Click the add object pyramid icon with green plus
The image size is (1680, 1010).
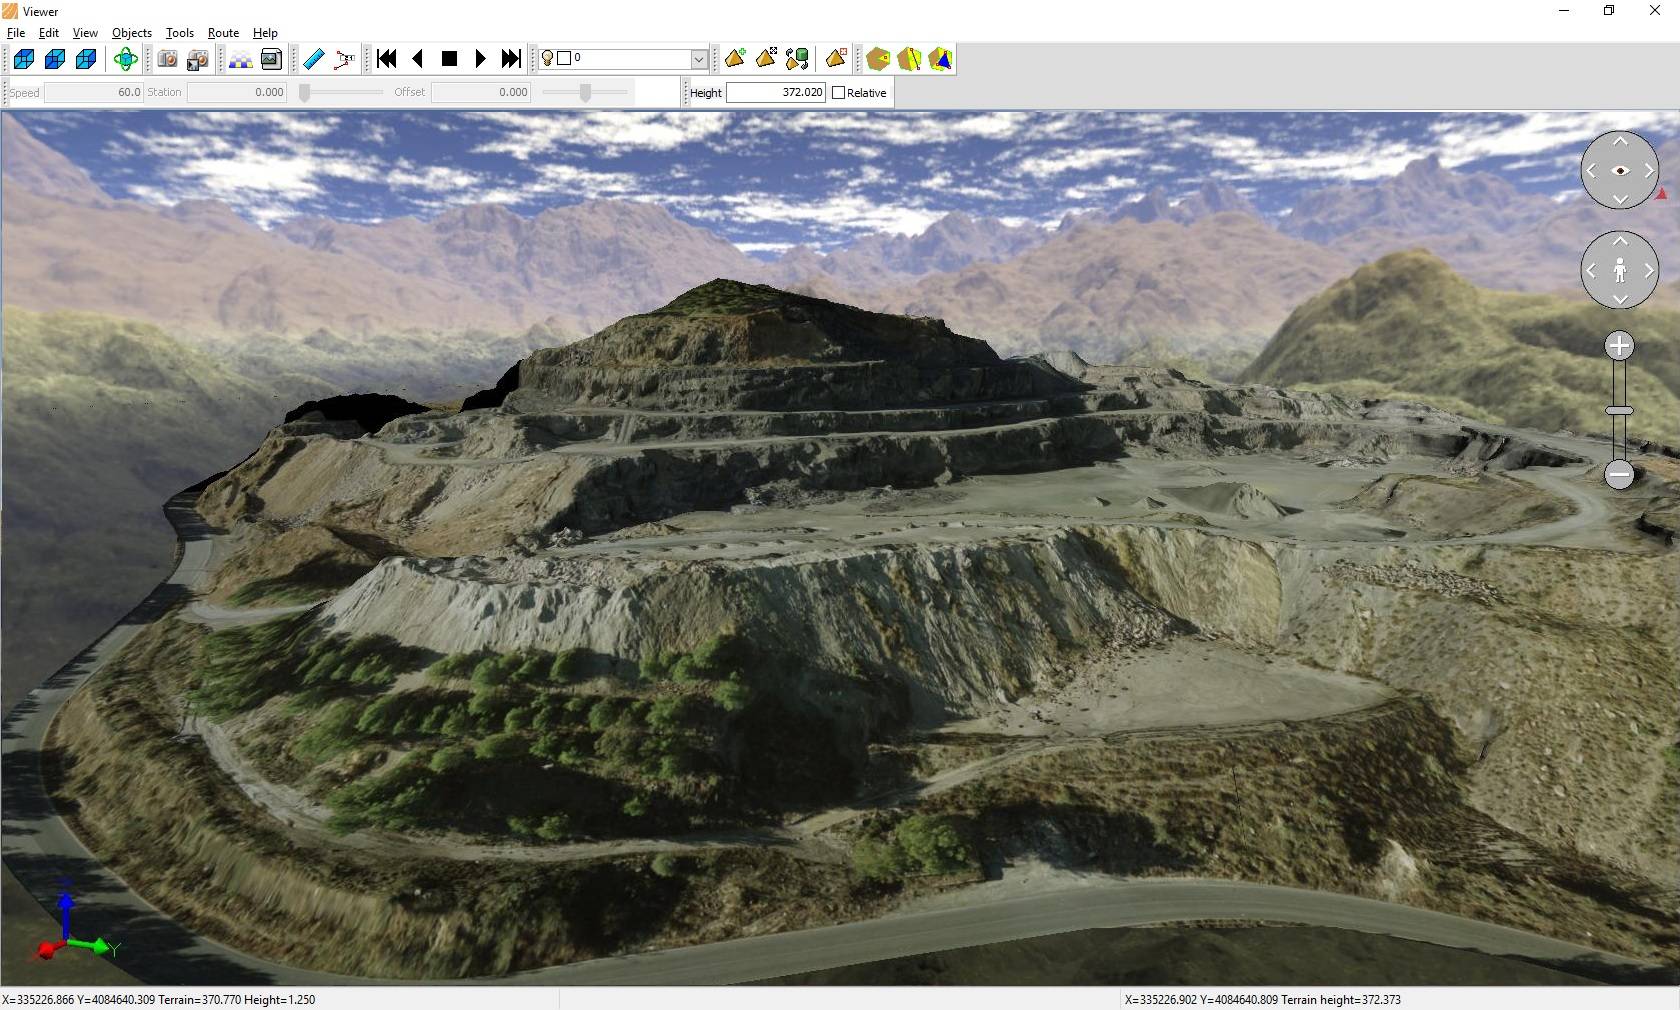tap(735, 59)
